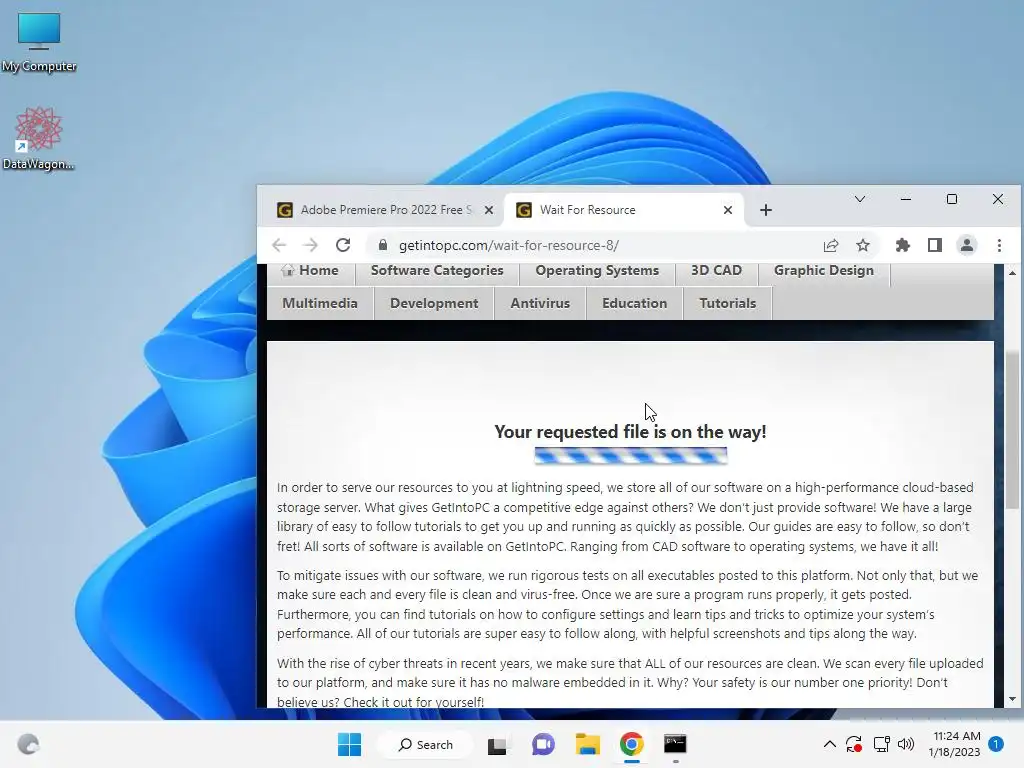
Task: Open Education menu
Action: (635, 303)
